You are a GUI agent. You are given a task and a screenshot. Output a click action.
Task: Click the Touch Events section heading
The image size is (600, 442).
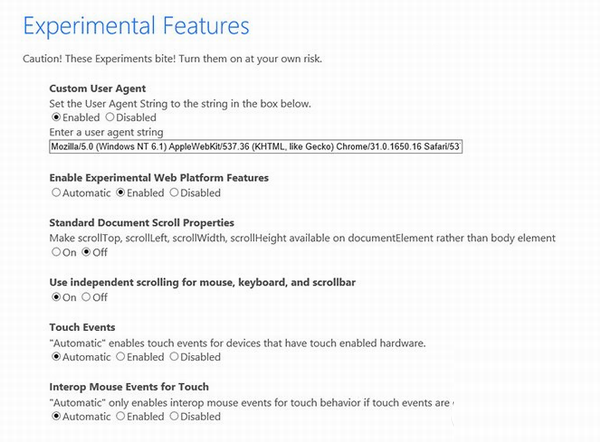(82, 327)
